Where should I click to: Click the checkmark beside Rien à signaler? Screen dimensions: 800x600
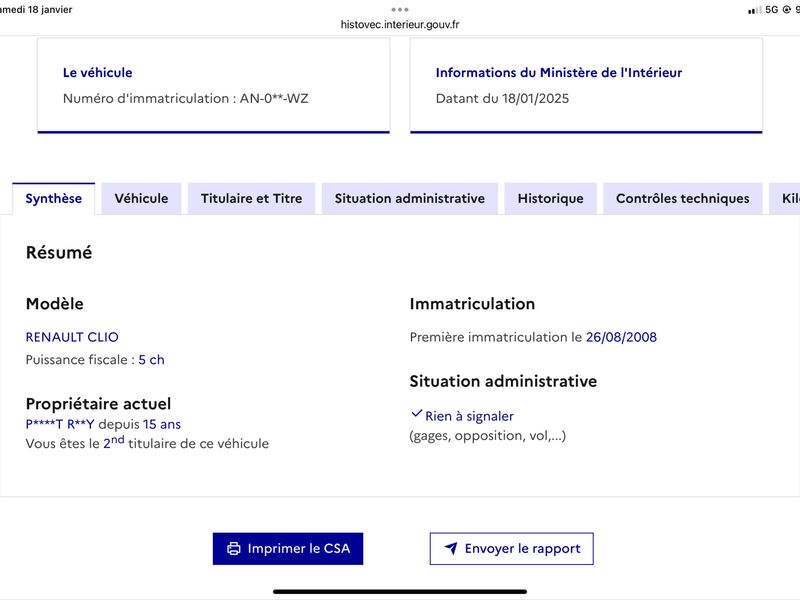(x=417, y=414)
